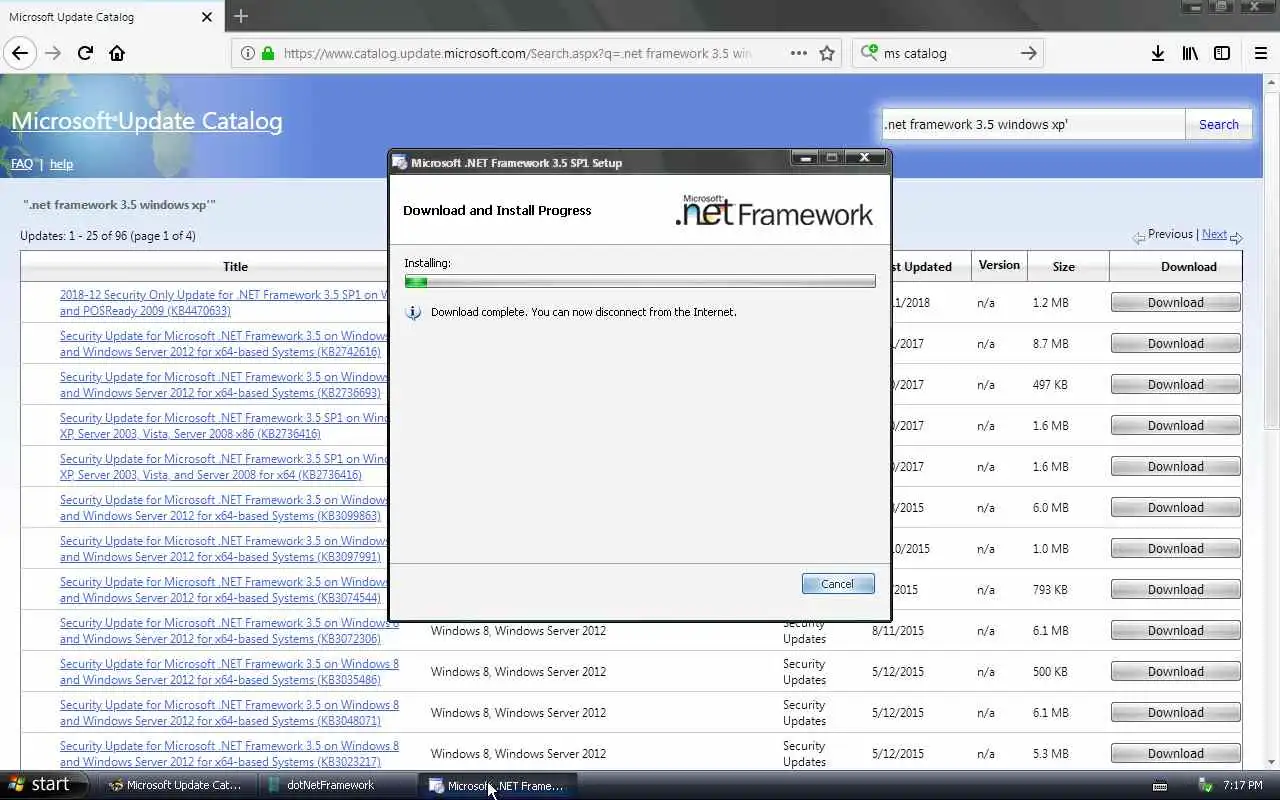1280x800 pixels.
Task: Open the KB2736416 x86 update title link
Action: click(x=224, y=426)
